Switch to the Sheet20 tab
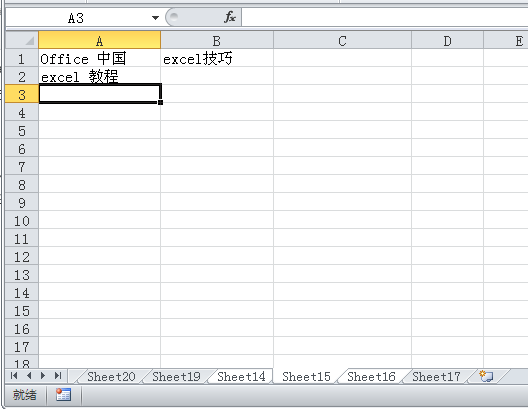Image resolution: width=528 pixels, height=409 pixels. (x=111, y=376)
